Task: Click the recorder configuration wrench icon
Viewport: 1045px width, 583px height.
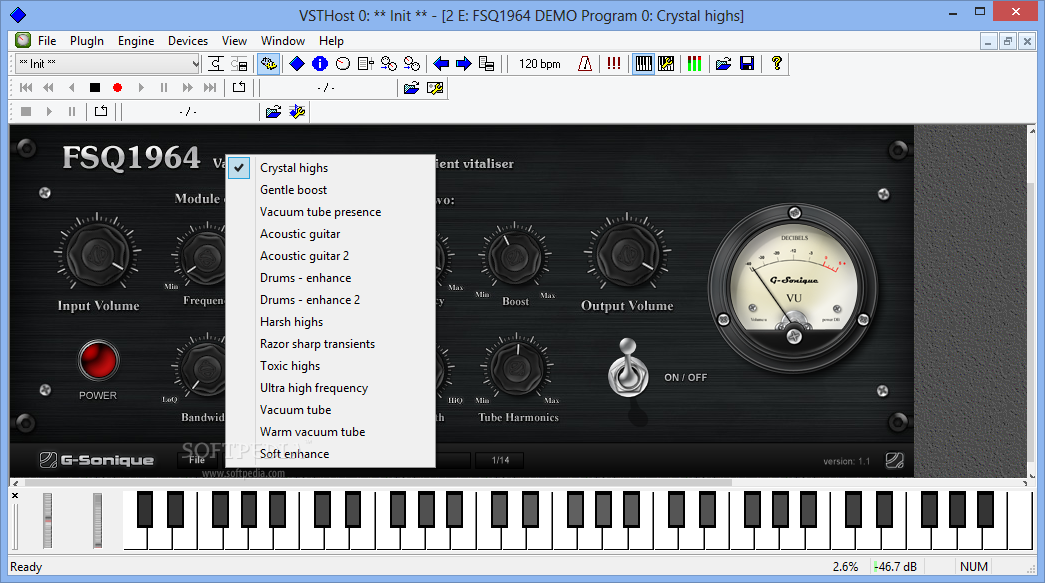Action: (435, 88)
